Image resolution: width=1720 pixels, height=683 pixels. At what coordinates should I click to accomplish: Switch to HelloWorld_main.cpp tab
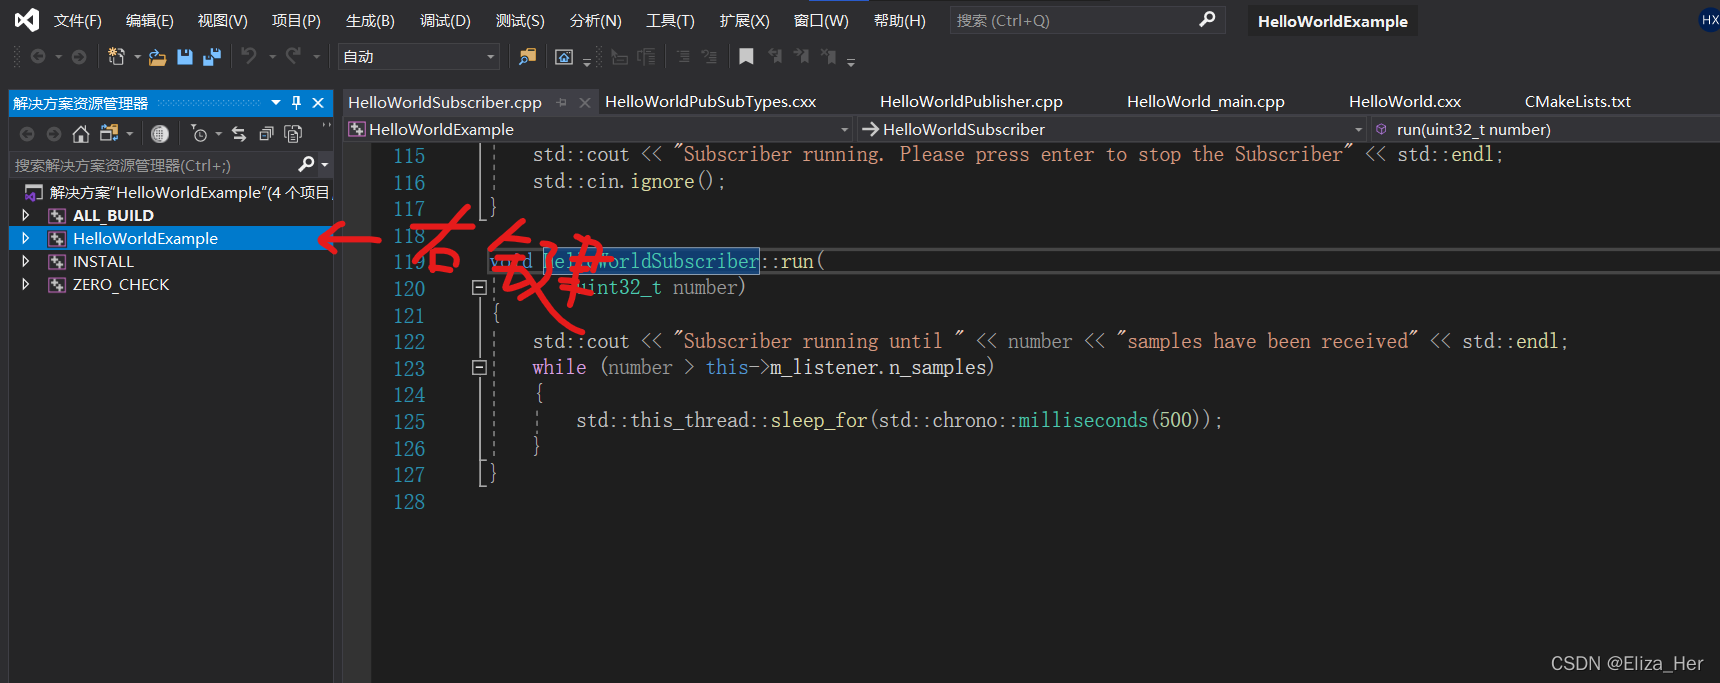pyautogui.click(x=1206, y=101)
